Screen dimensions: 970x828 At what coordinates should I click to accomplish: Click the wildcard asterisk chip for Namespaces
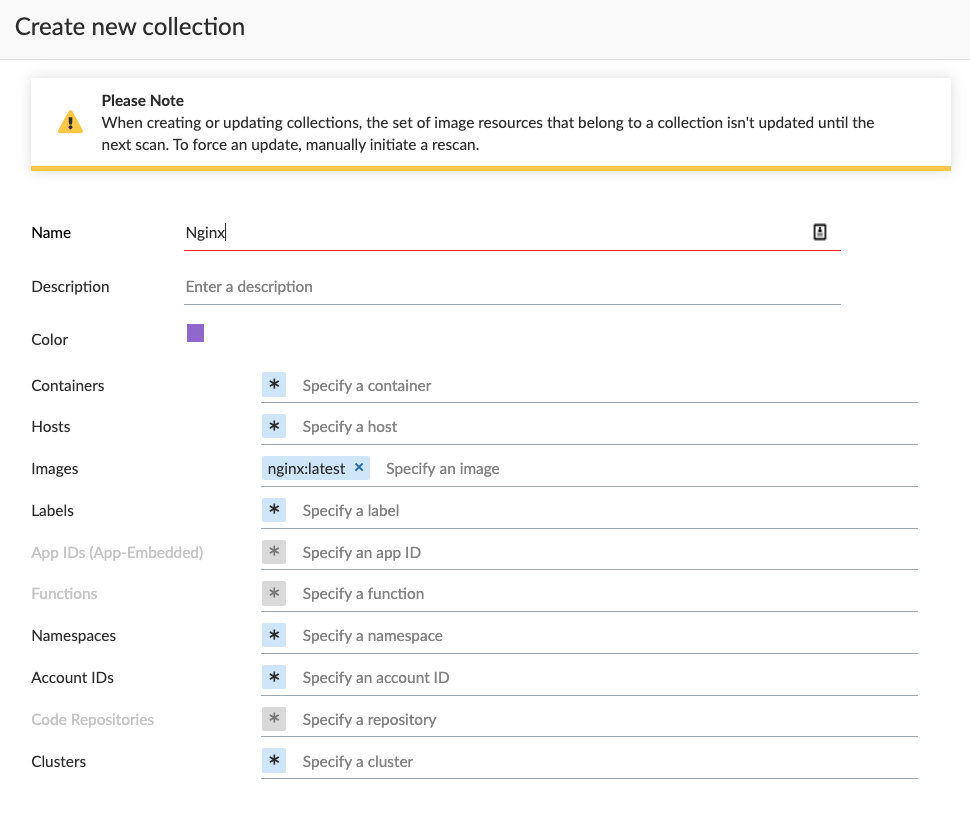click(274, 635)
